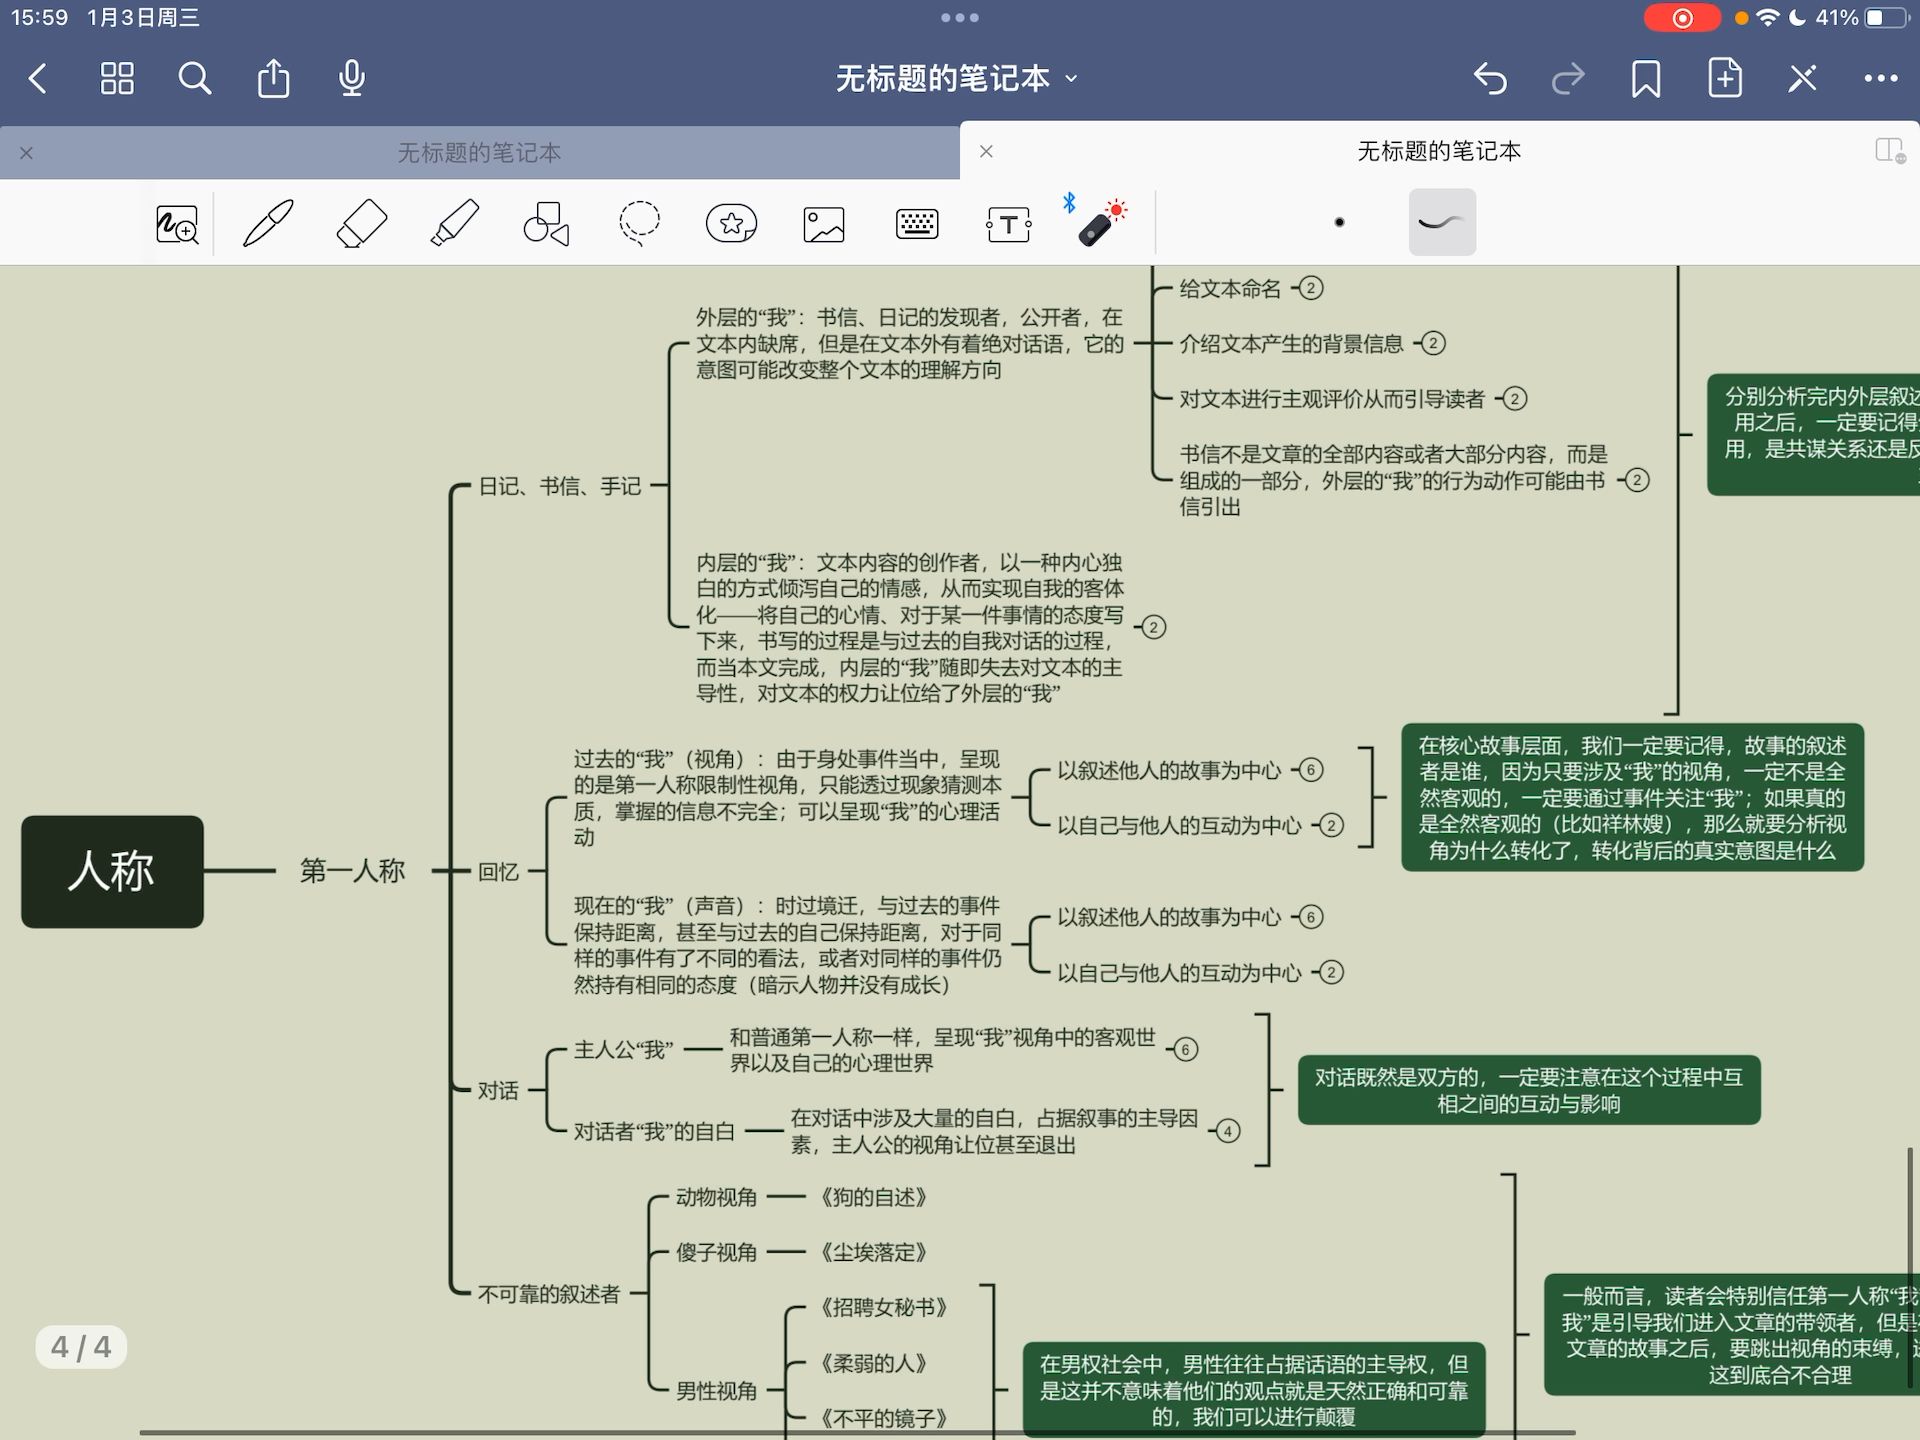The height and width of the screenshot is (1440, 1920).
Task: Expand badge beside 书信不是文章的全部内容 node
Action: pos(1637,481)
